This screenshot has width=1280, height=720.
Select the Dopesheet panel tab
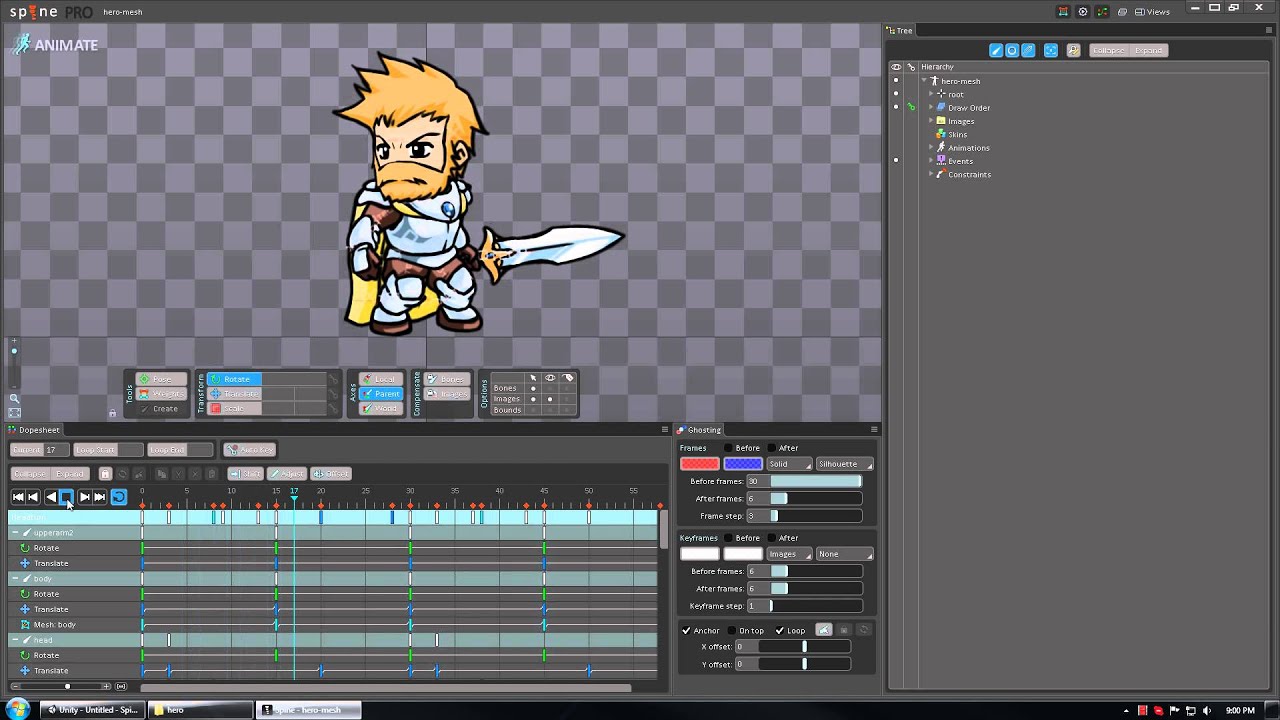[x=34, y=430]
